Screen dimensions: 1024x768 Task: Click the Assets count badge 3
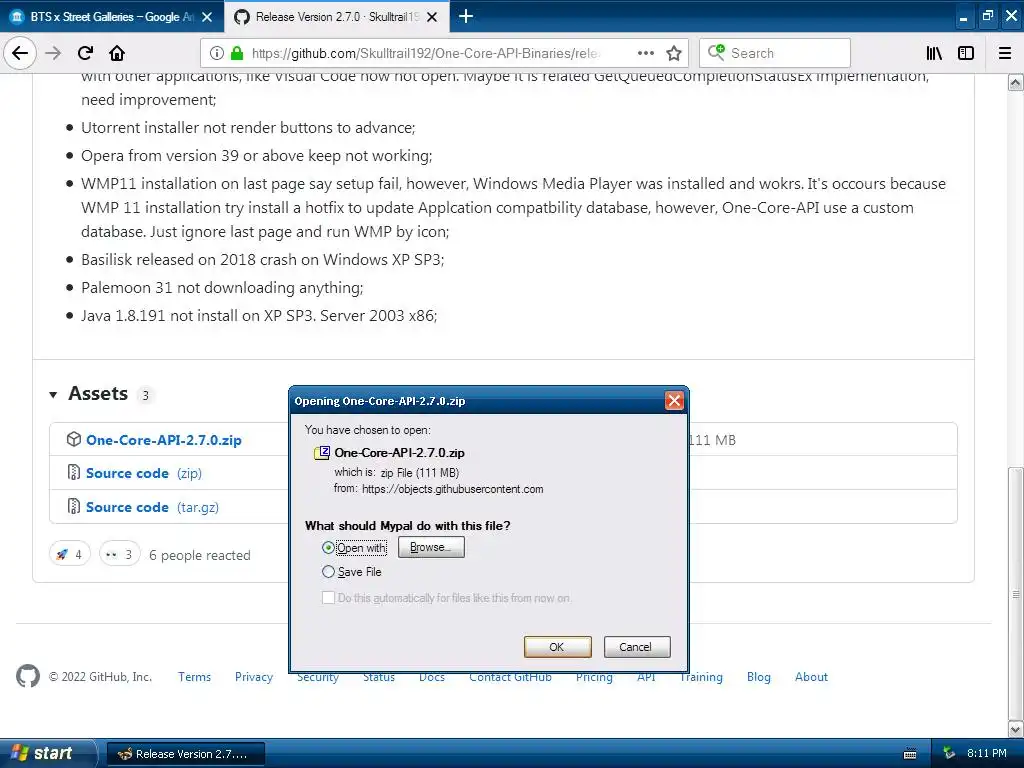point(146,395)
